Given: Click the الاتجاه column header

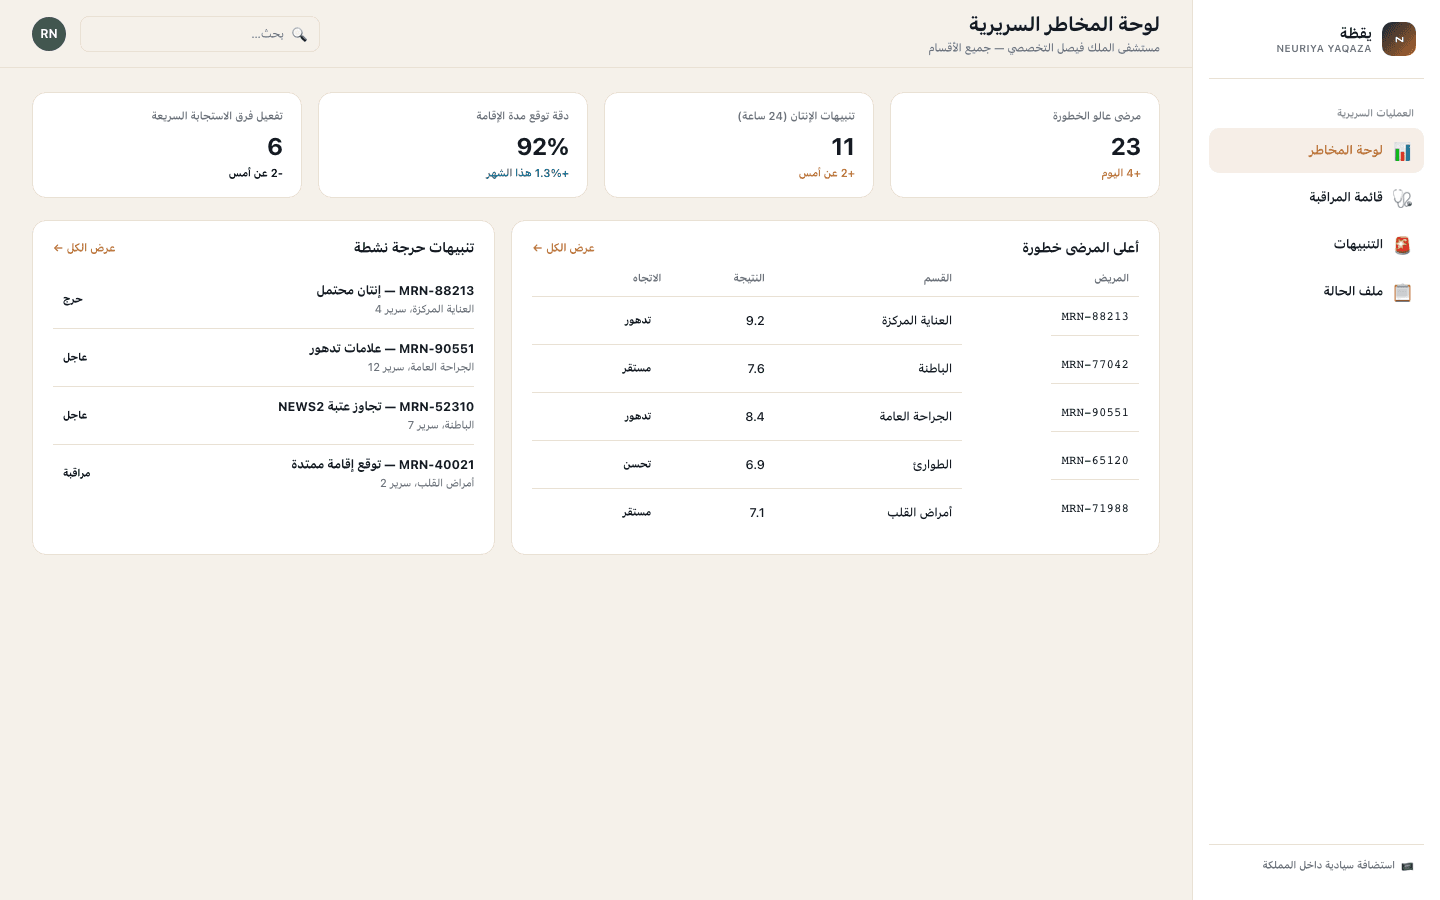Looking at the screenshot, I should click(647, 278).
